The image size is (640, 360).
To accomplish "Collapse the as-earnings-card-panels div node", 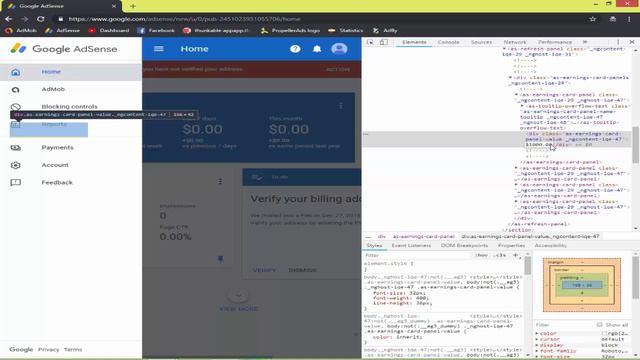I will (x=510, y=78).
